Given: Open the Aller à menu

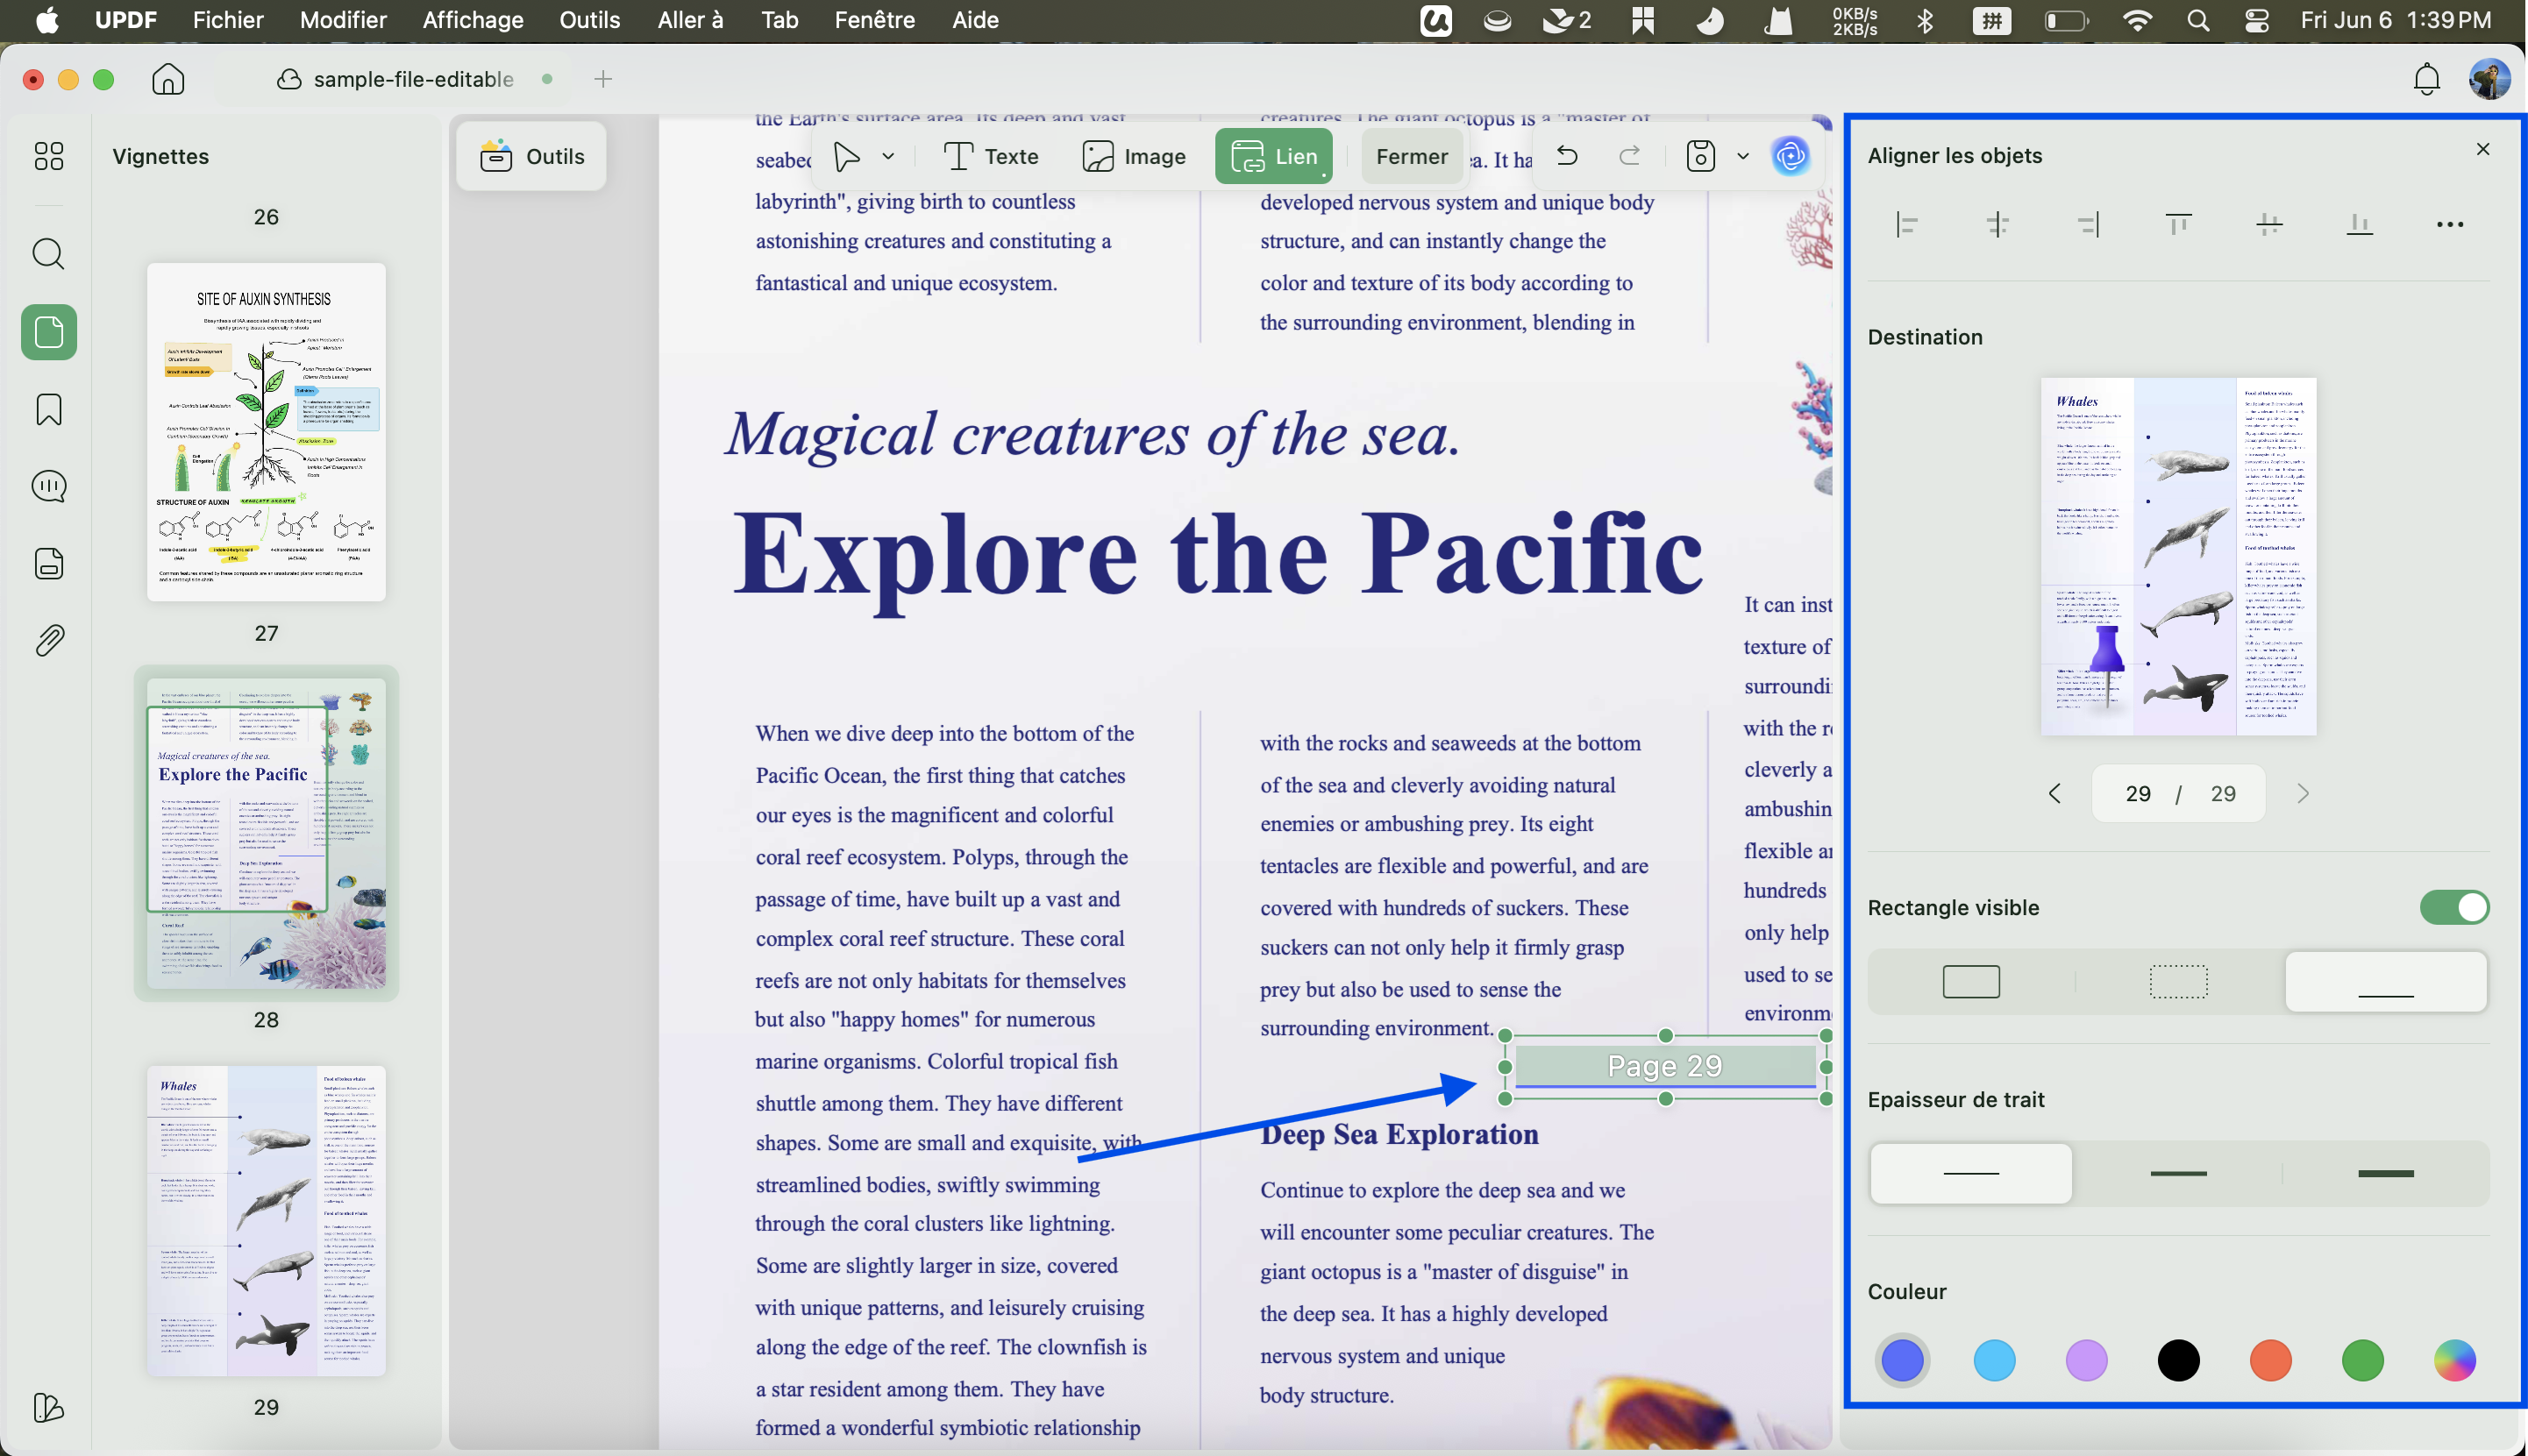Looking at the screenshot, I should (690, 20).
